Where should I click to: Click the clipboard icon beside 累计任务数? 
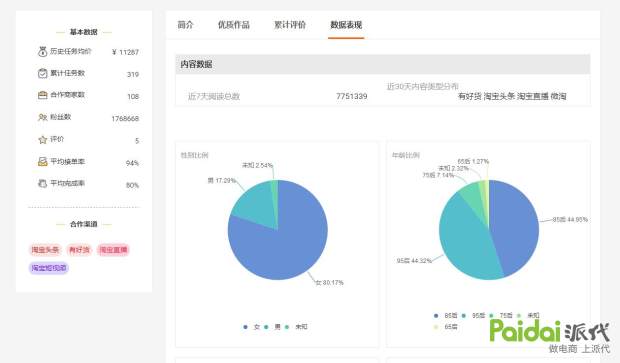click(42, 74)
